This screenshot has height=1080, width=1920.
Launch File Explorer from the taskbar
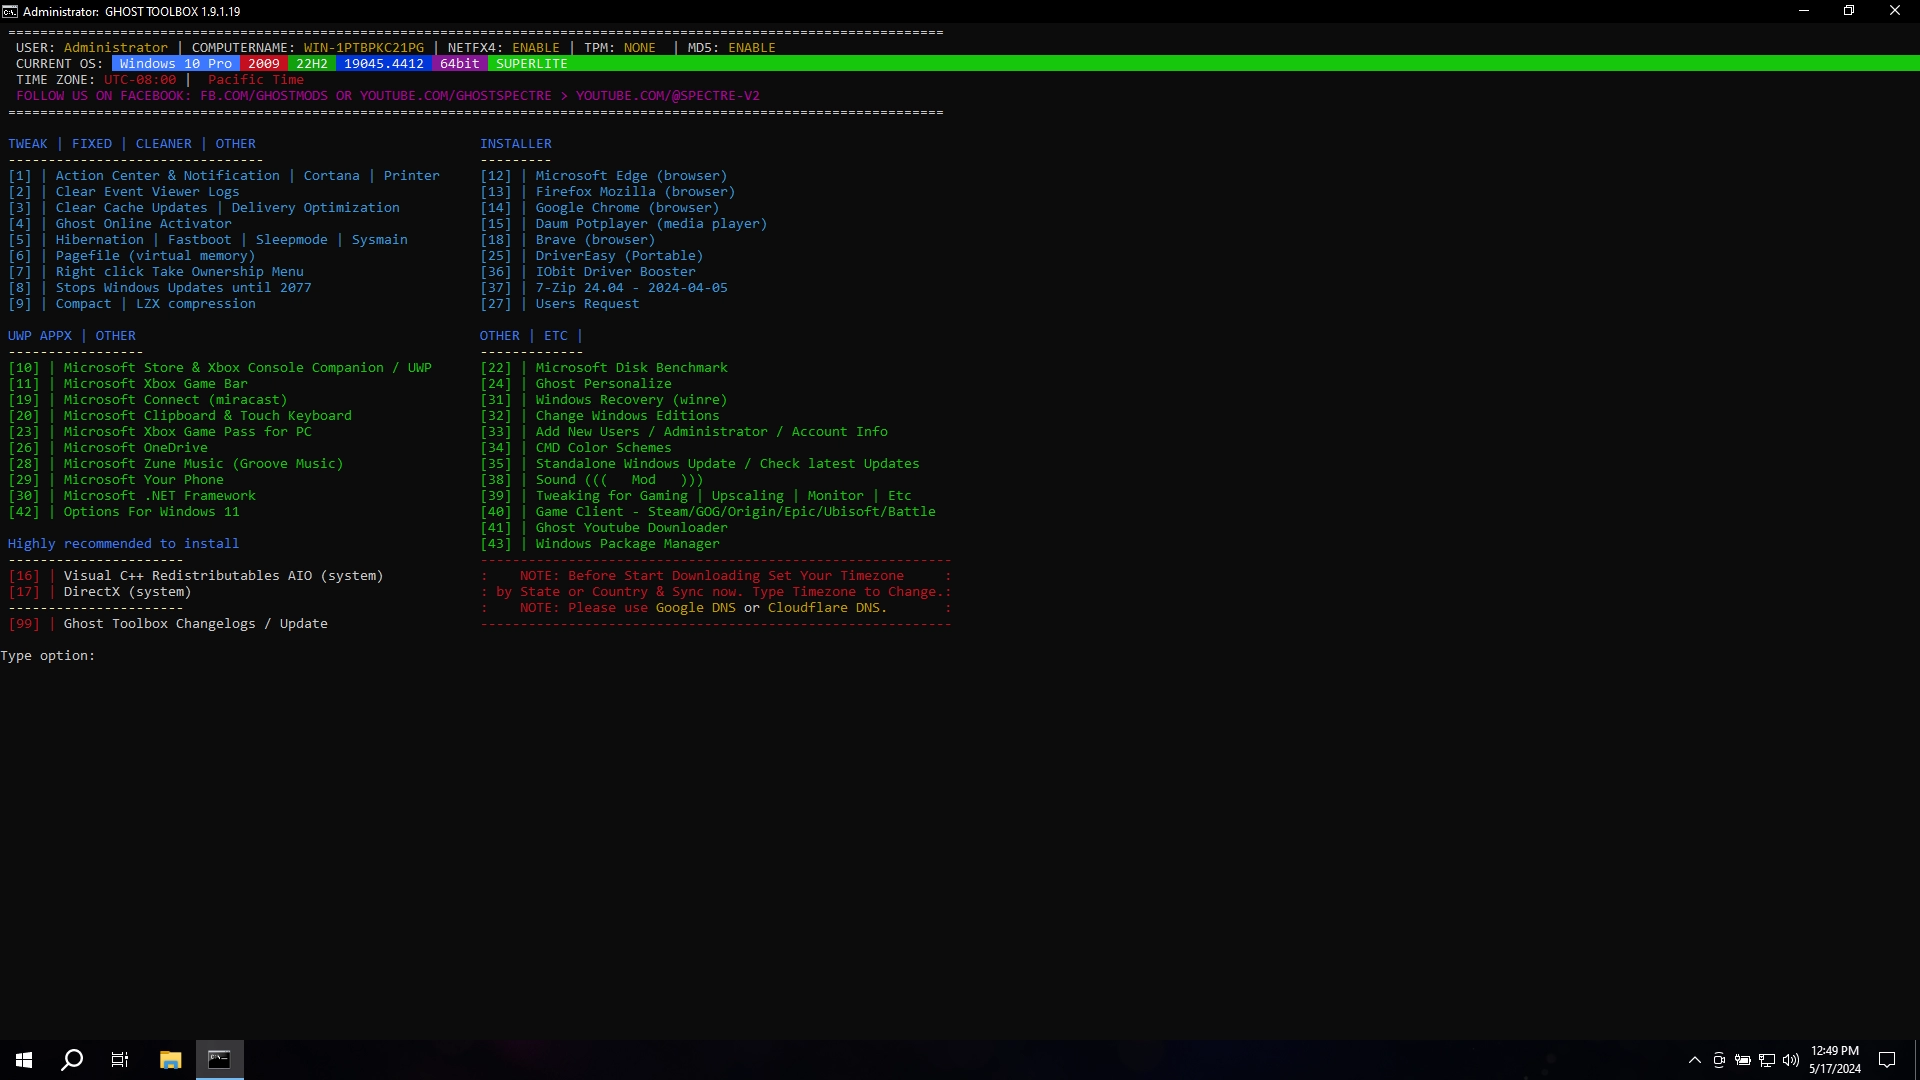[x=170, y=1060]
